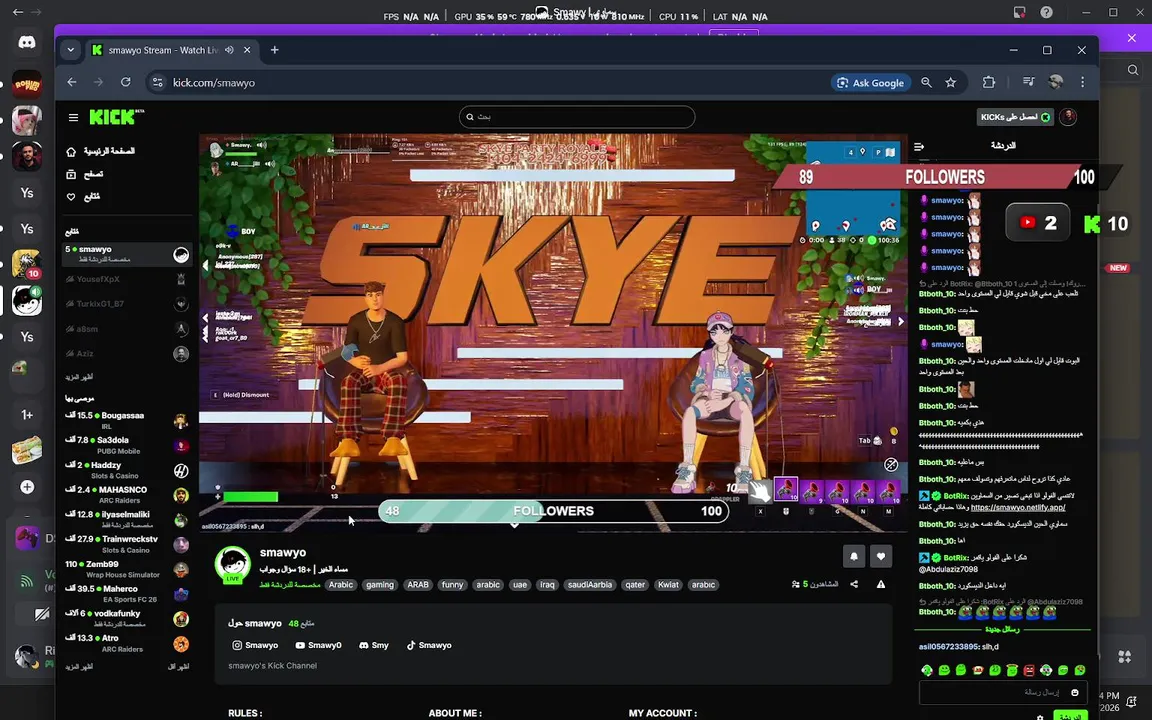Click the KICK logo
This screenshot has width=1152, height=720.
coord(115,117)
